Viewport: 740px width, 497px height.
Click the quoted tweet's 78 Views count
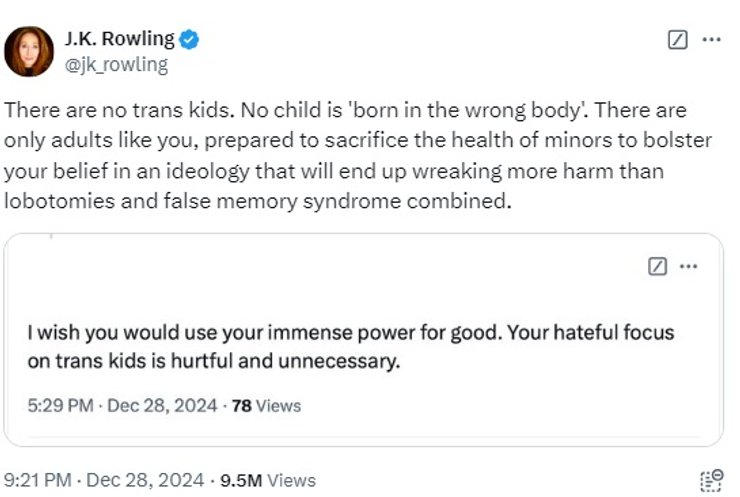(266, 406)
